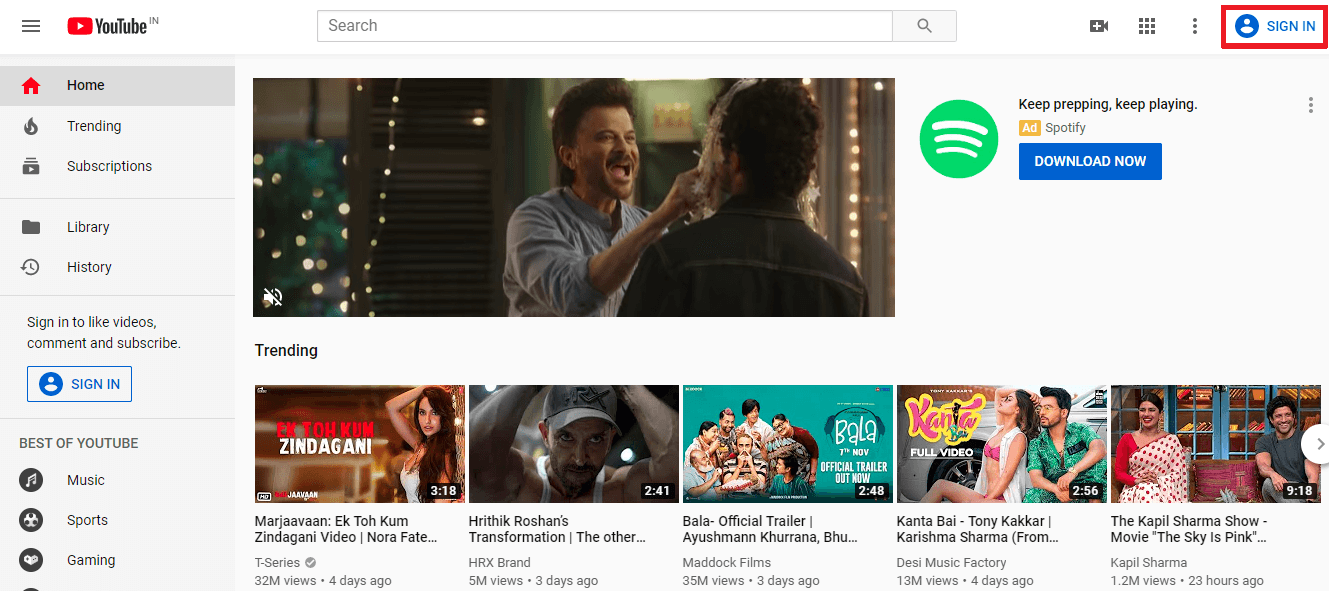This screenshot has height=591, width=1329.
Task: Click the Library folder icon
Action: pyautogui.click(x=31, y=227)
